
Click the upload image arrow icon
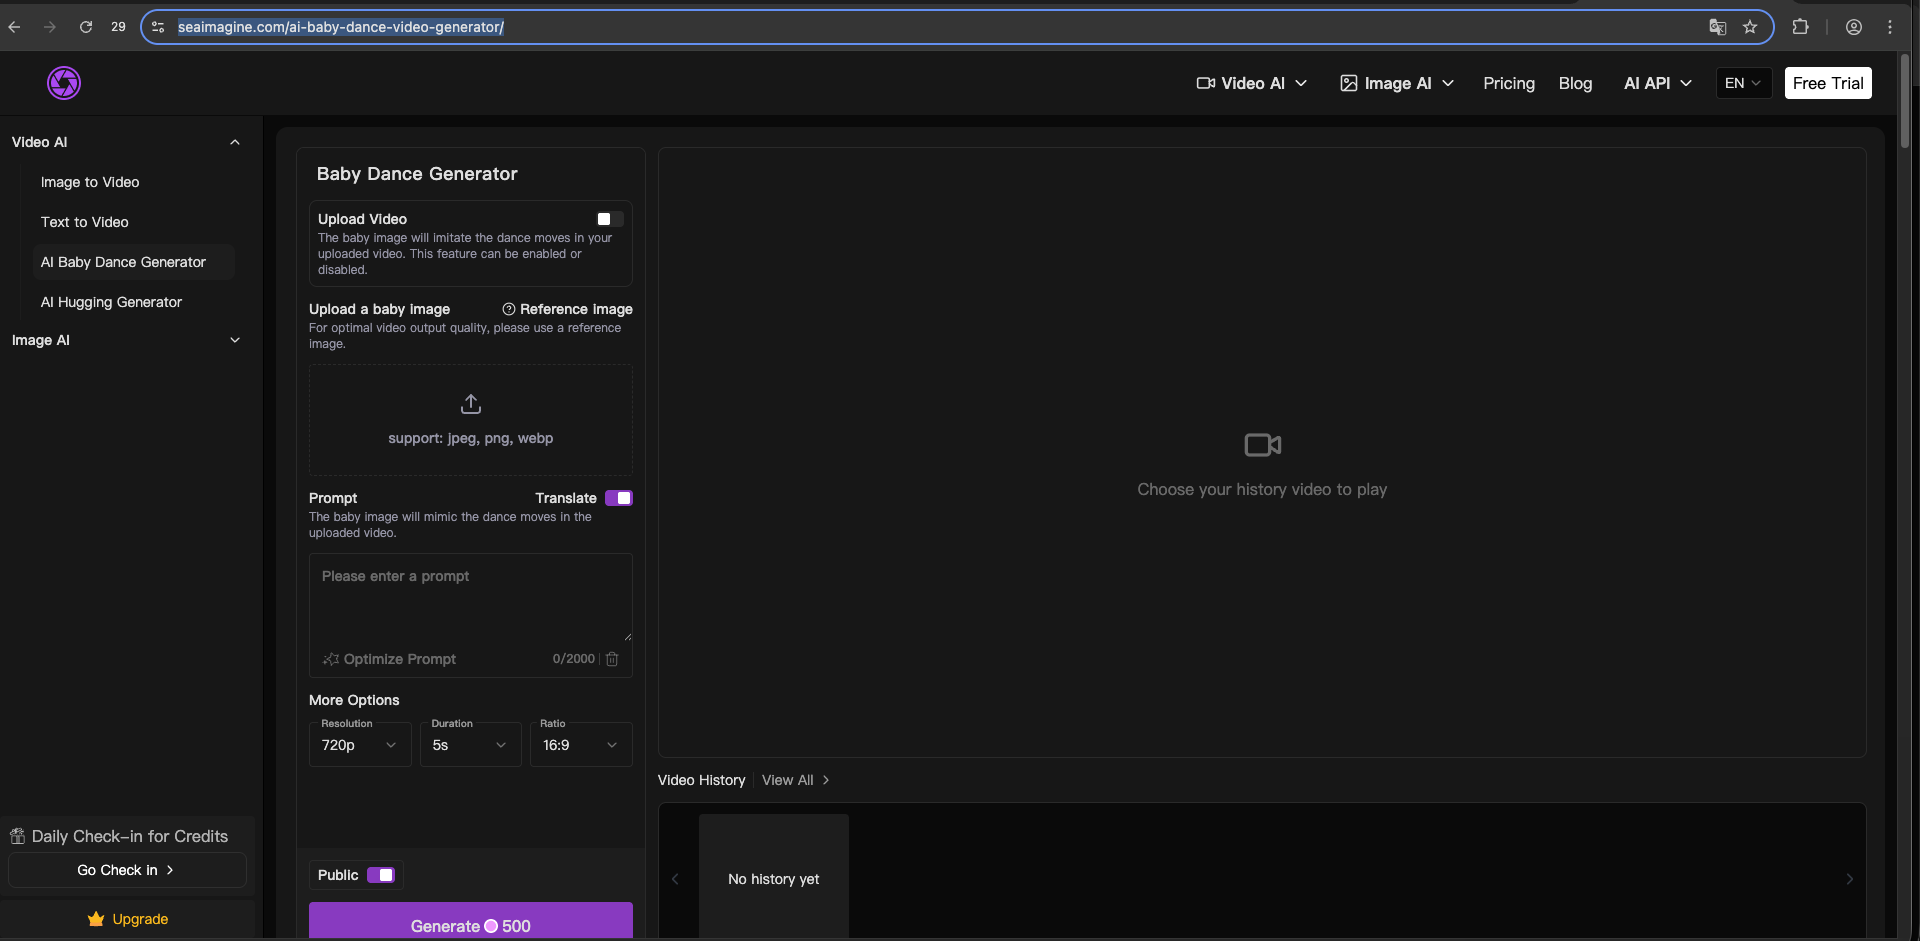pos(470,404)
